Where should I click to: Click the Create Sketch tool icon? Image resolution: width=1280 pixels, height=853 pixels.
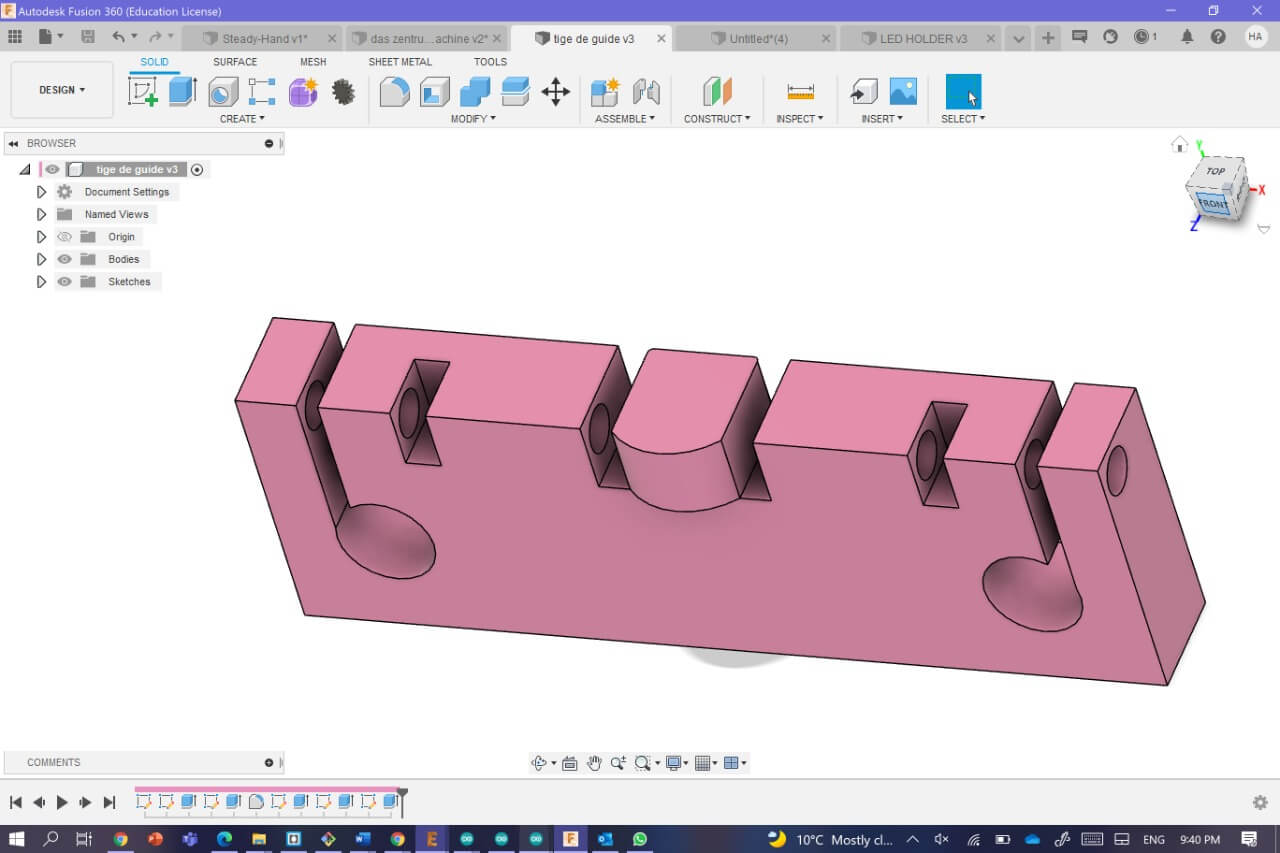point(143,92)
